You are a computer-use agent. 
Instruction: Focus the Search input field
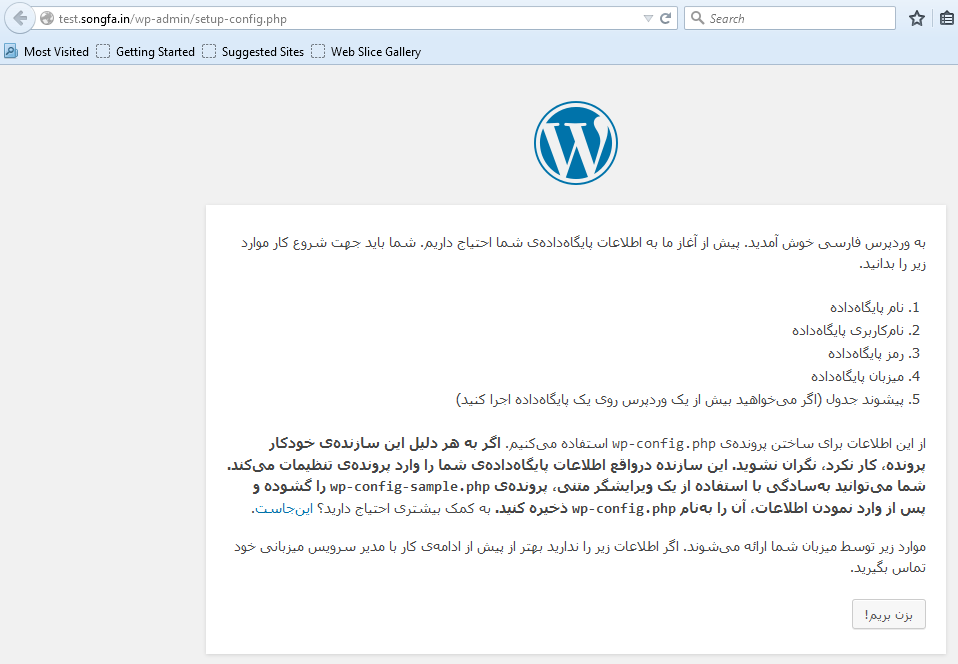pyautogui.click(x=789, y=18)
